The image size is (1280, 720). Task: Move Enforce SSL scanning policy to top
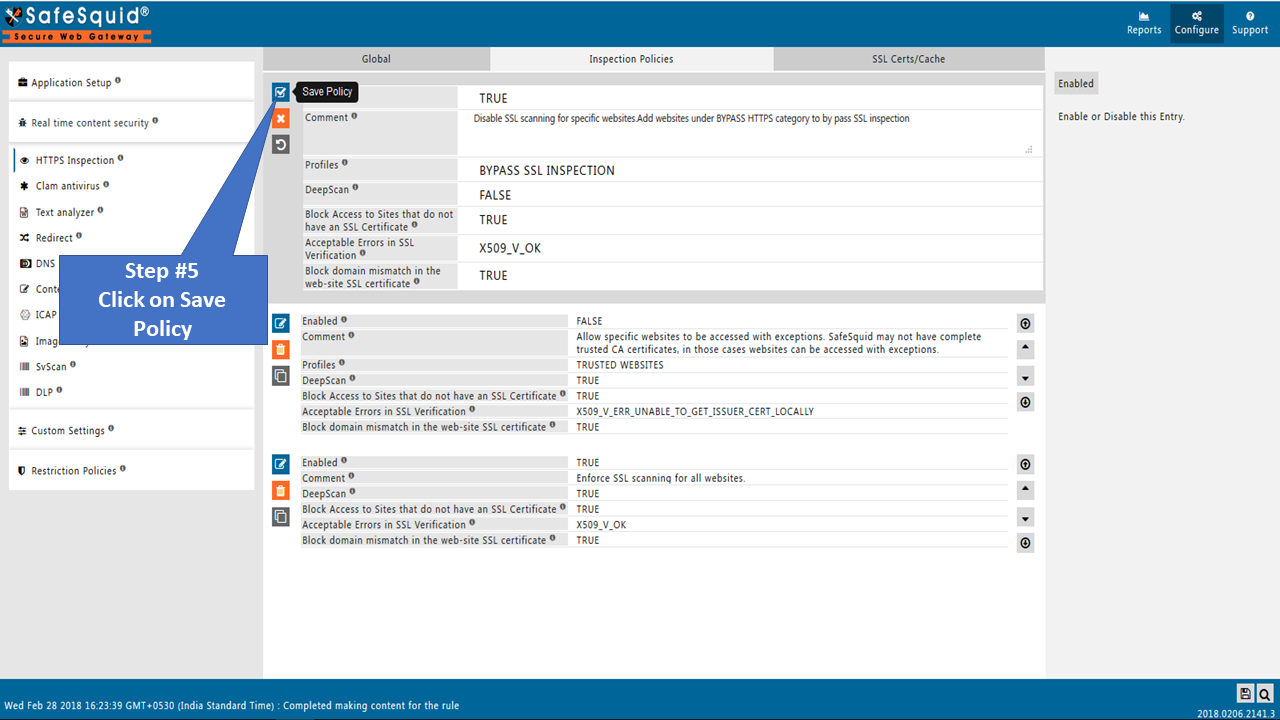click(x=1025, y=464)
